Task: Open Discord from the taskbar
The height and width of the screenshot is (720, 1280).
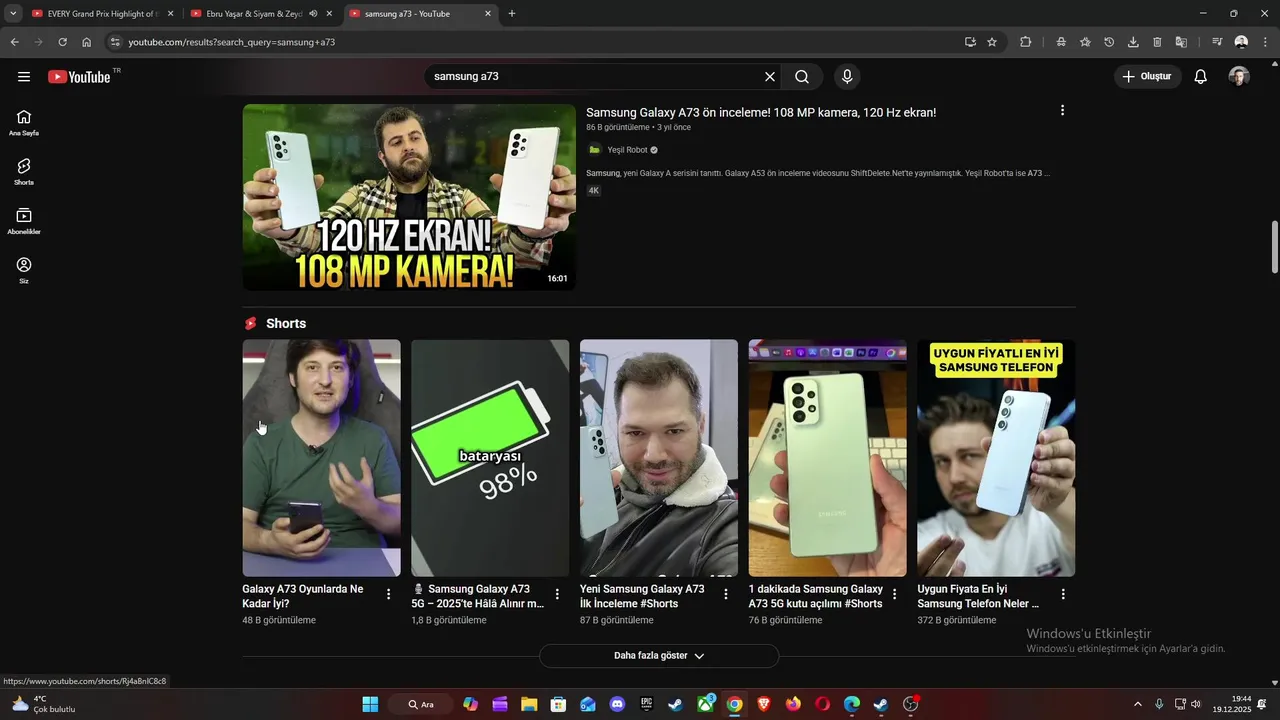Action: (617, 704)
